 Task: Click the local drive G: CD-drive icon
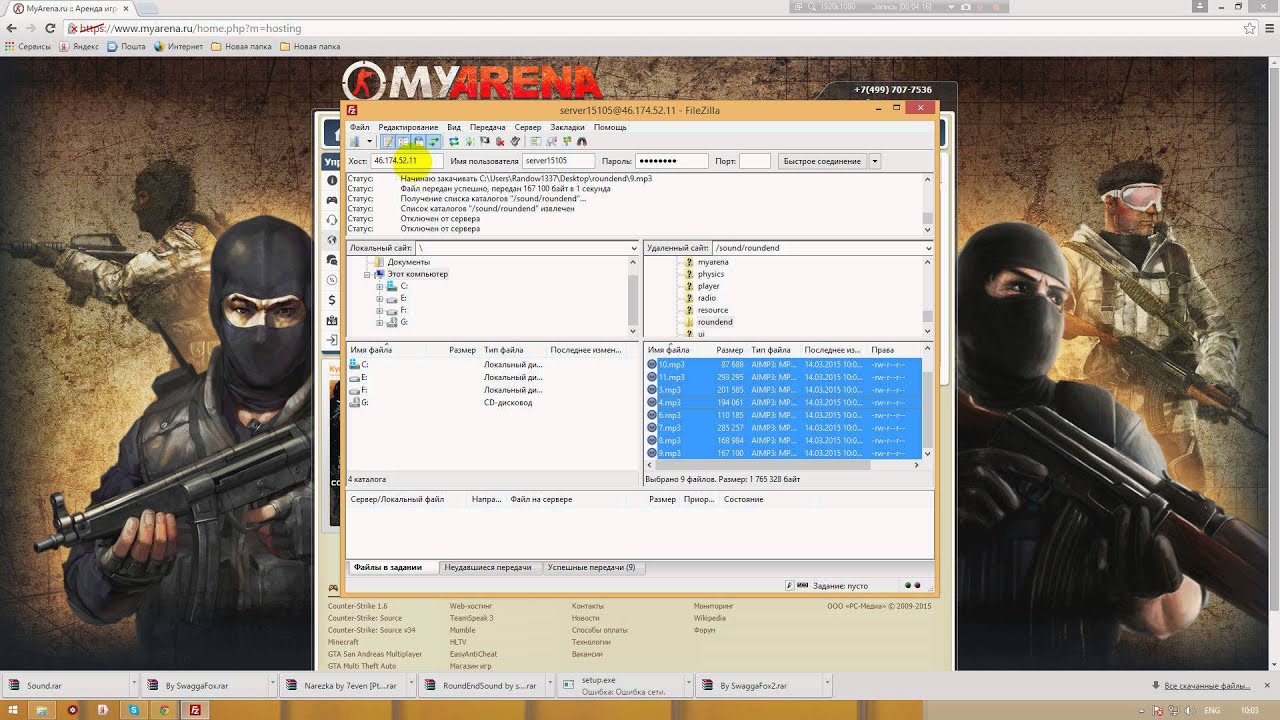(354, 402)
